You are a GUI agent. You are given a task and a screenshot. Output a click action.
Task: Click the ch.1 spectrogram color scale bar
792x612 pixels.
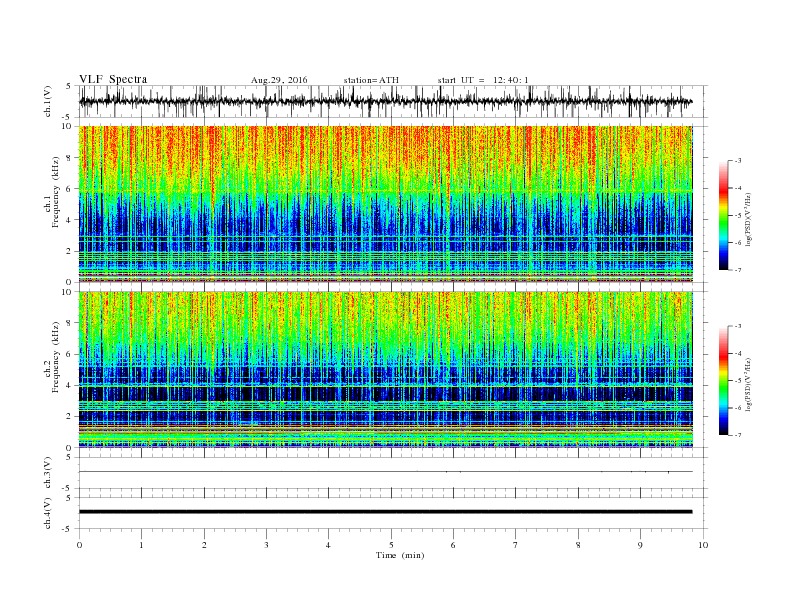pyautogui.click(x=724, y=215)
